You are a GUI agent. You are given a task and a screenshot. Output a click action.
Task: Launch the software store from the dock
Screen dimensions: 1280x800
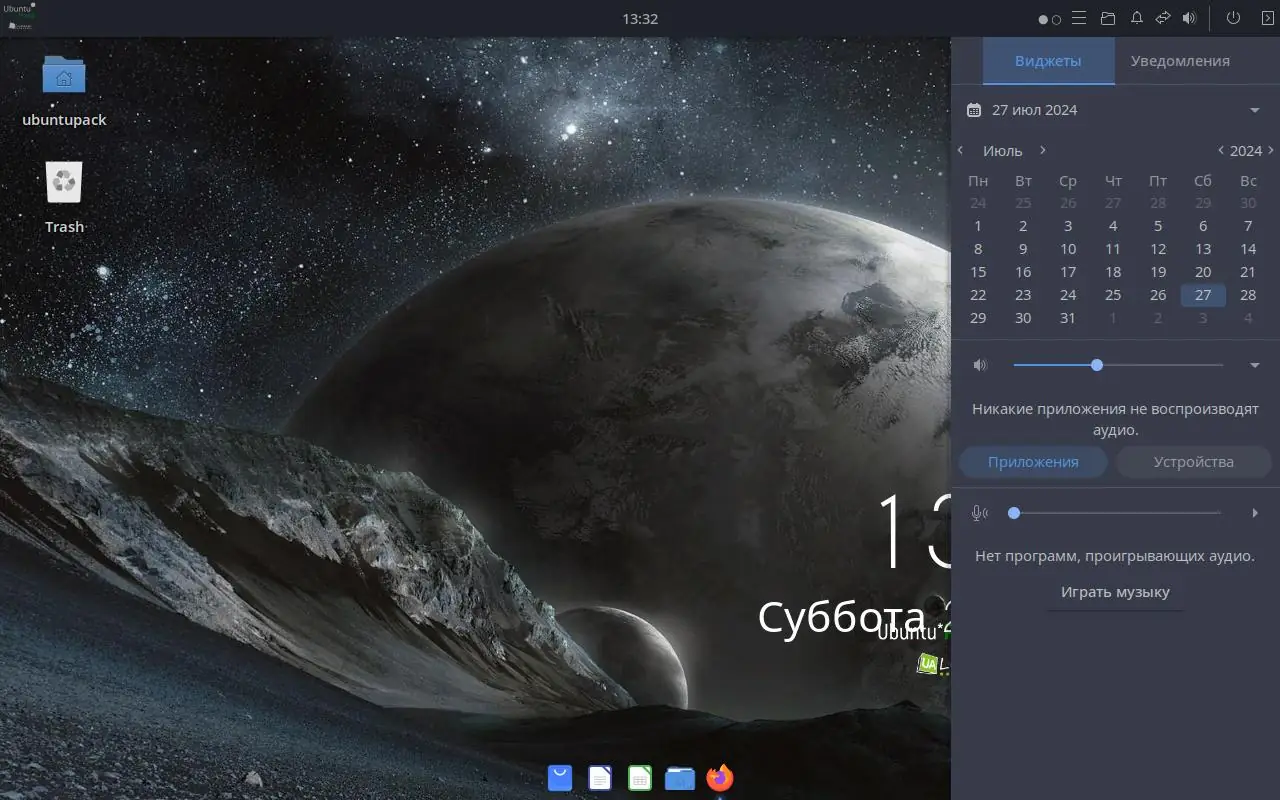(560, 777)
